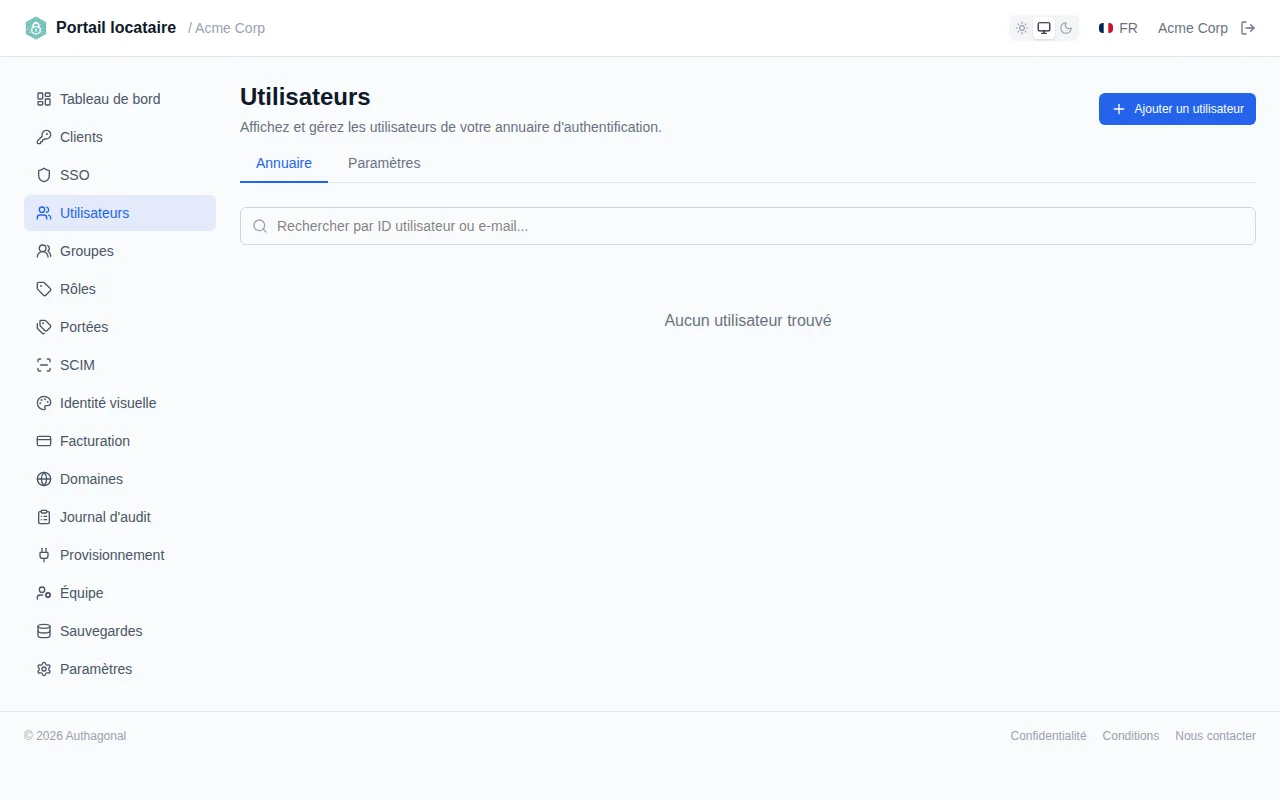Click the Facturation credit card icon
Image resolution: width=1280 pixels, height=800 pixels.
[x=44, y=441]
